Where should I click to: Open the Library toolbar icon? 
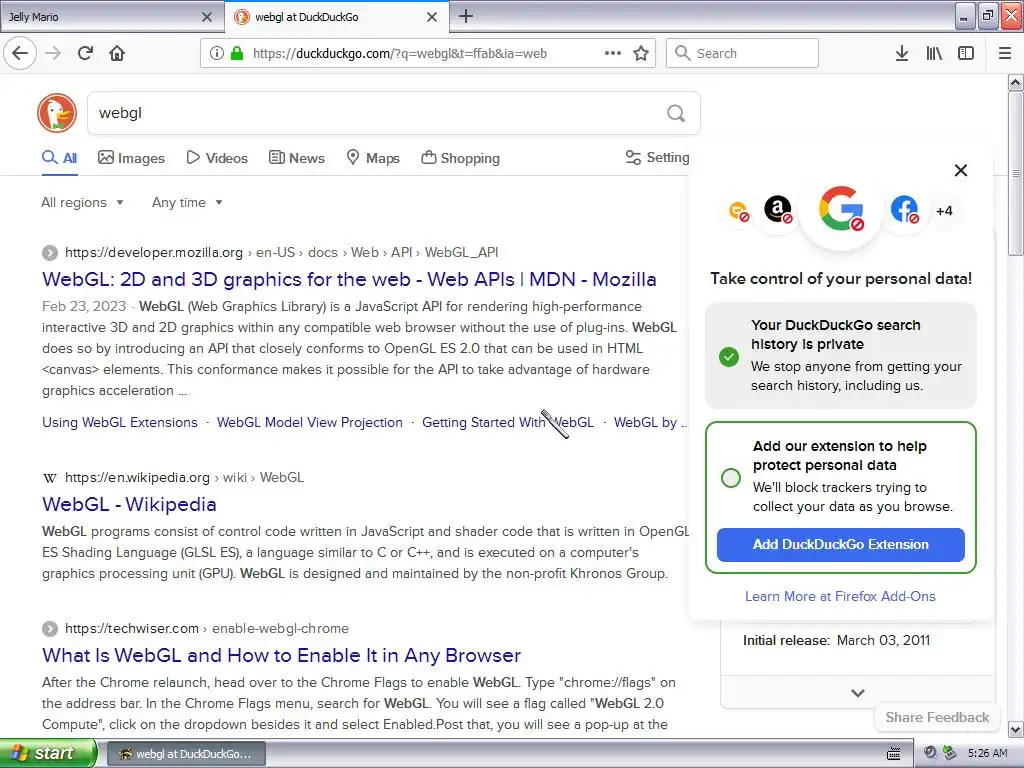[x=934, y=53]
